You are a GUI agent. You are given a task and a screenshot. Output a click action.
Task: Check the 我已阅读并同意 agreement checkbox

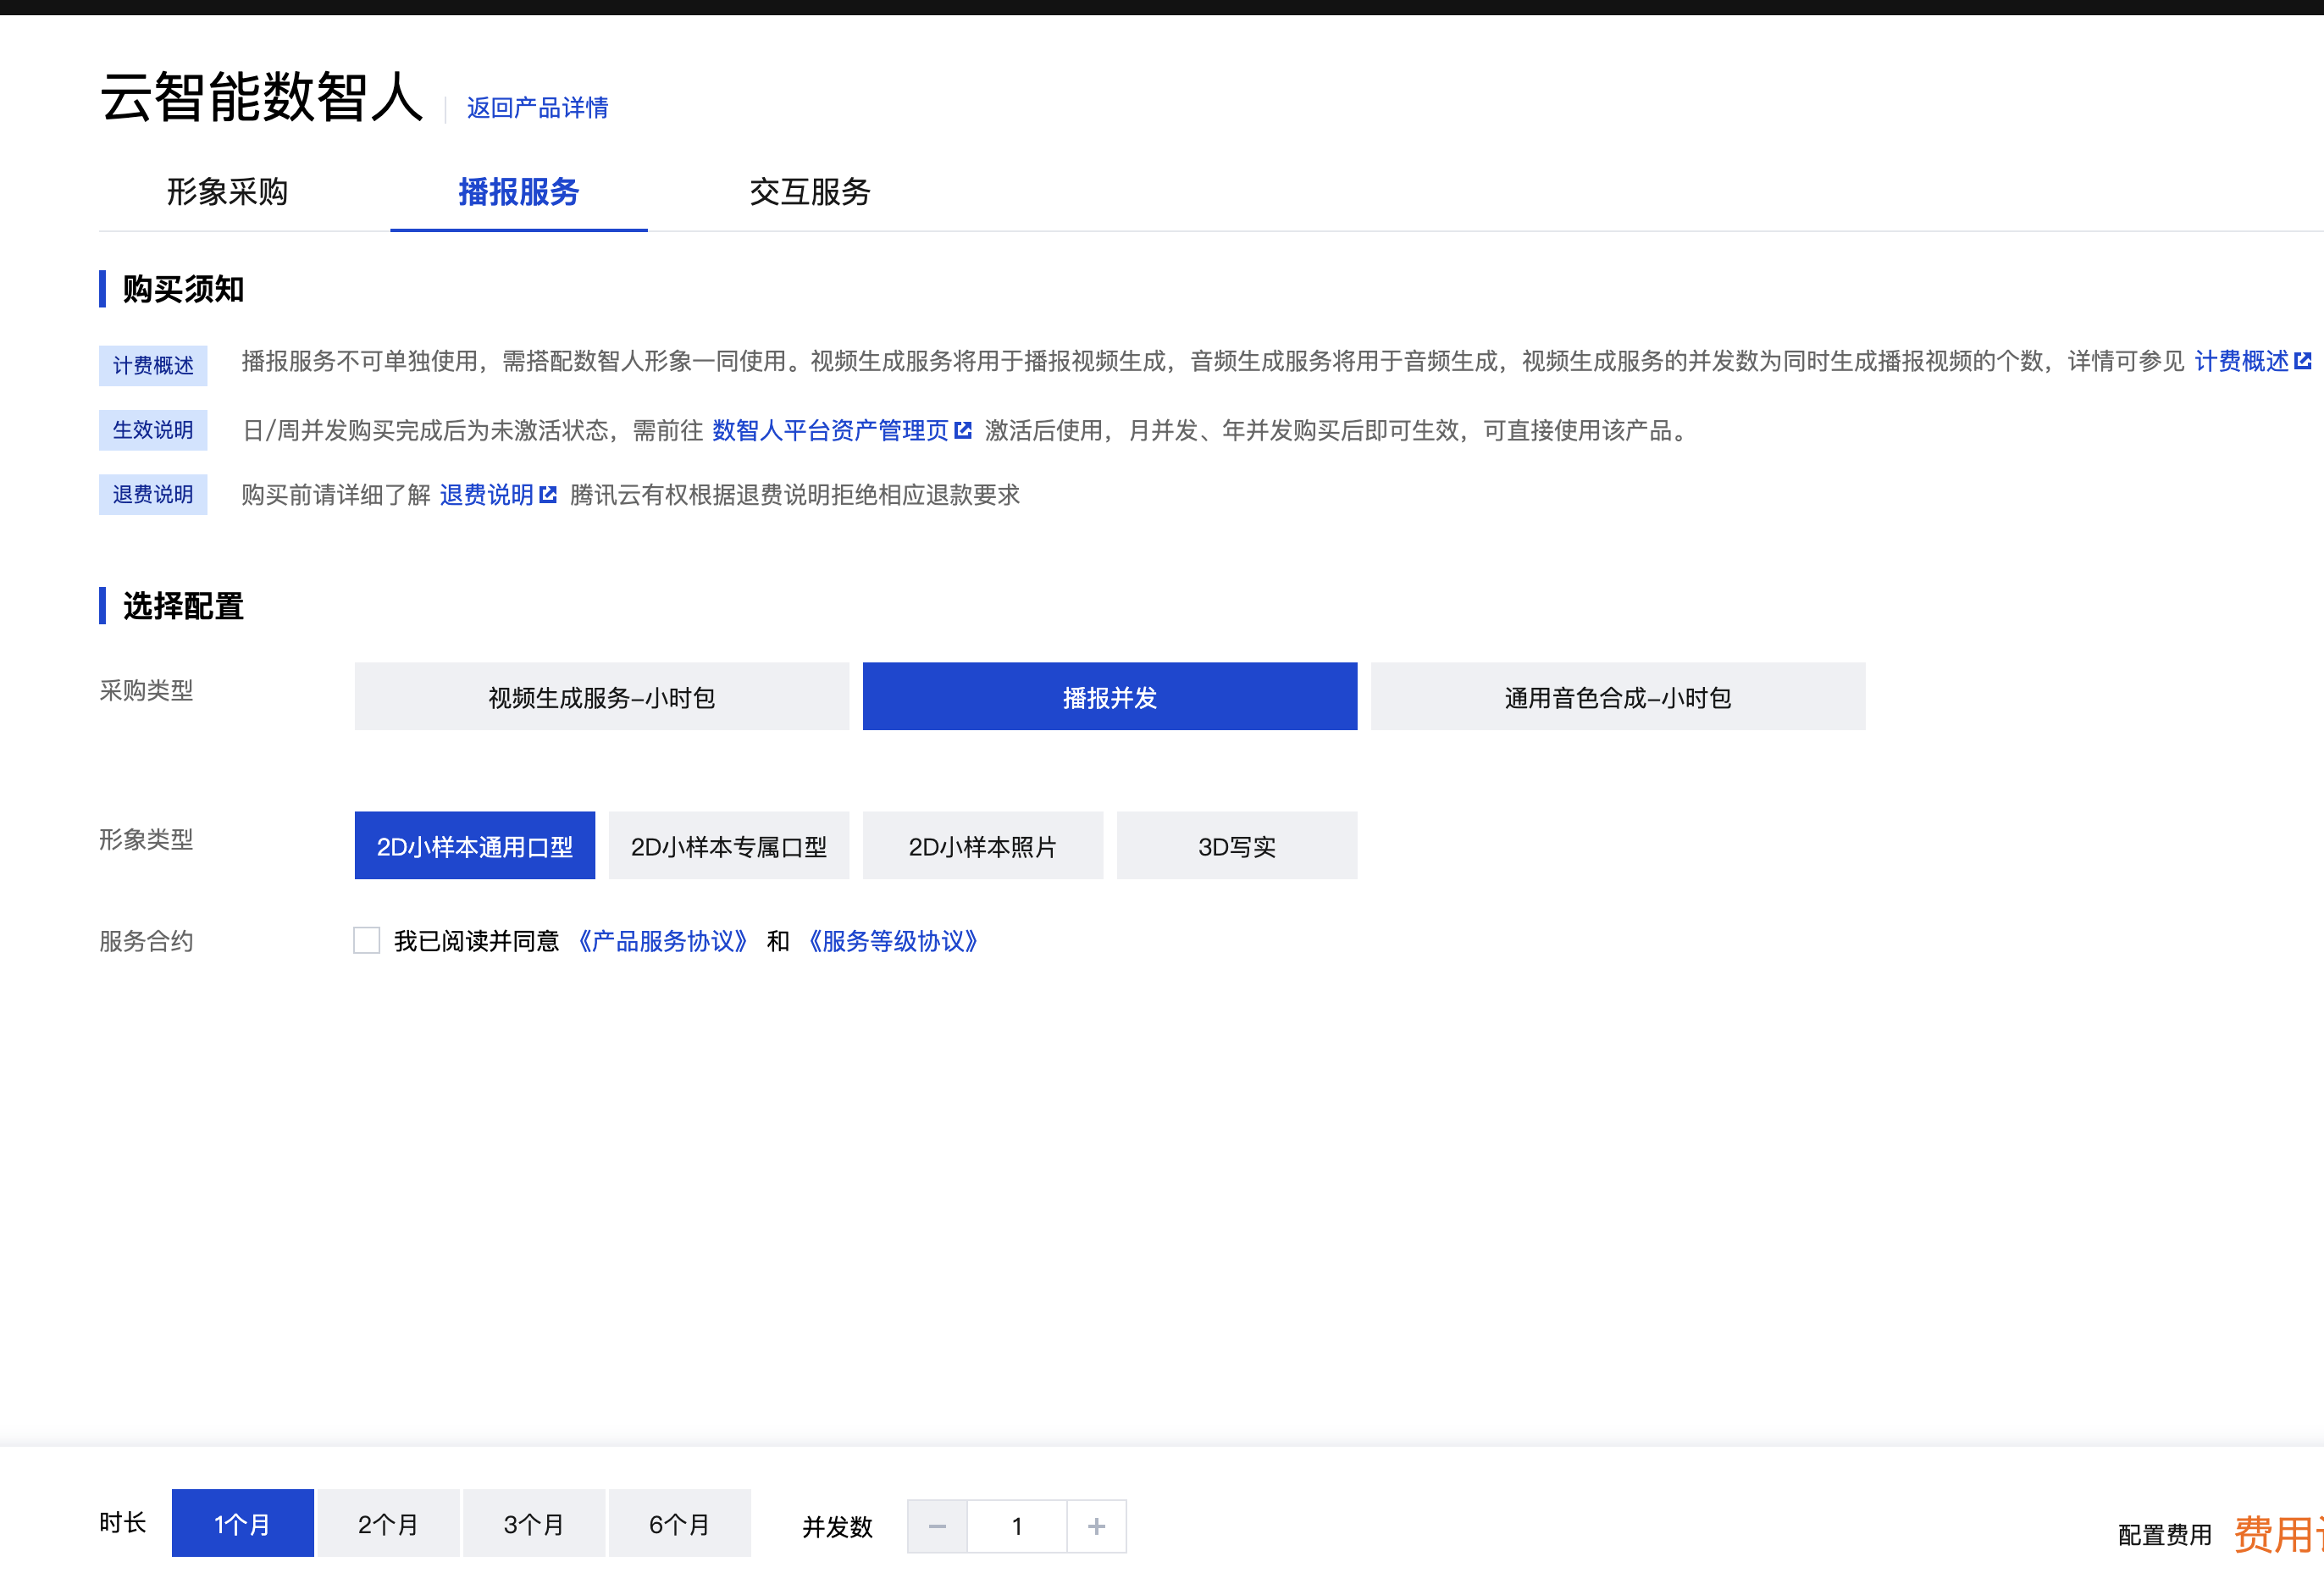pyautogui.click(x=366, y=940)
